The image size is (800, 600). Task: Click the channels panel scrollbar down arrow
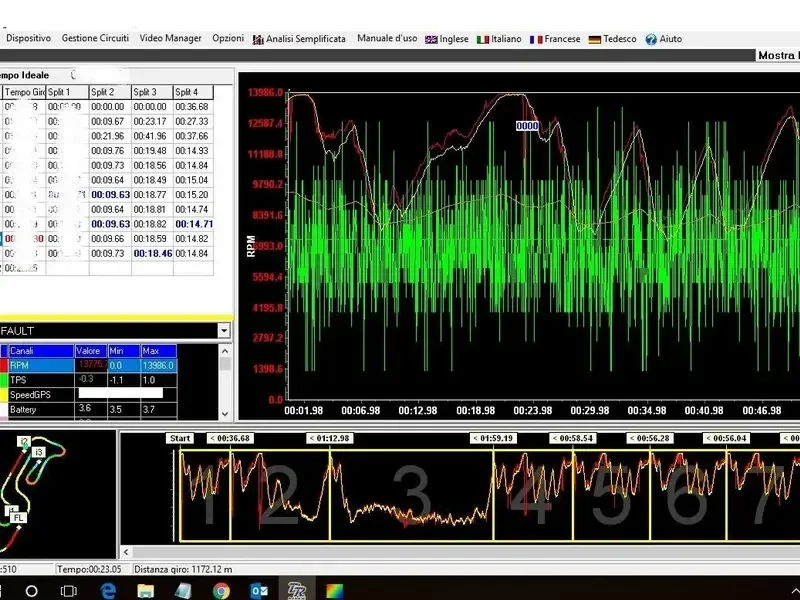[224, 414]
